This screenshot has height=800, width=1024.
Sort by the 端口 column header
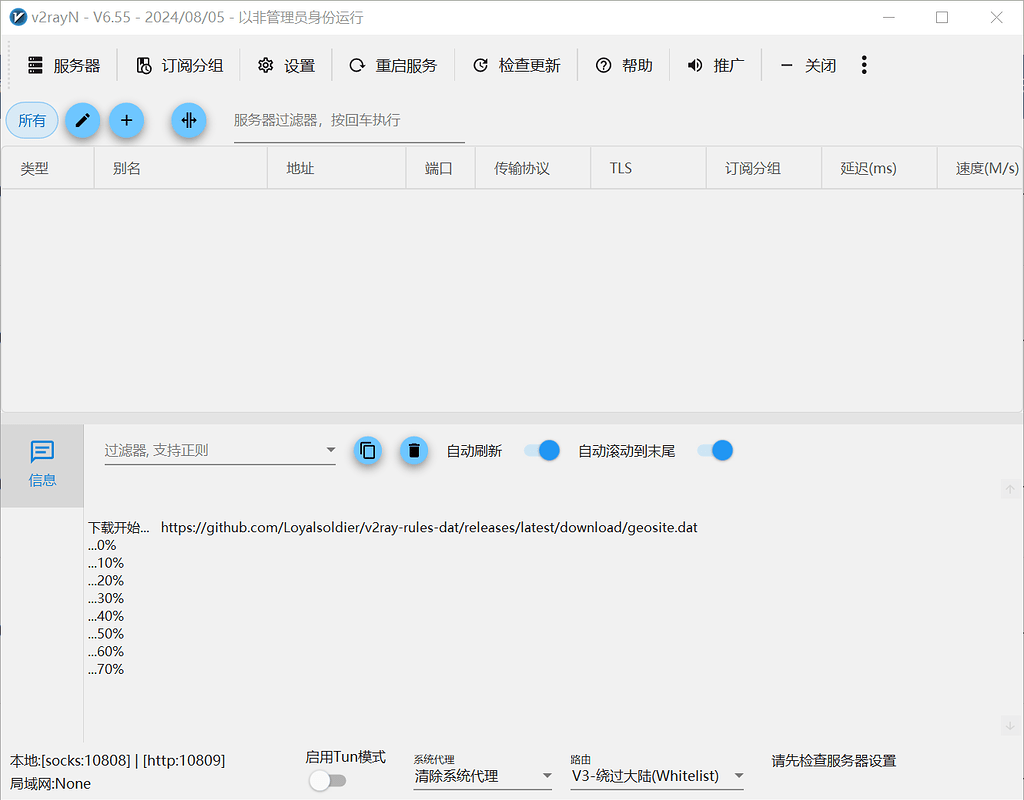440,168
